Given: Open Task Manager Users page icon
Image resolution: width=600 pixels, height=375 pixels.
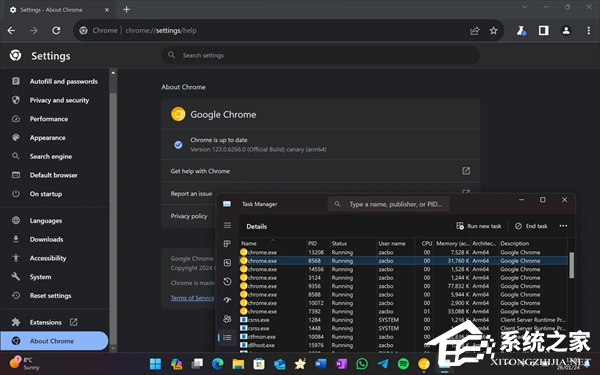Looking at the screenshot, I should [227, 319].
